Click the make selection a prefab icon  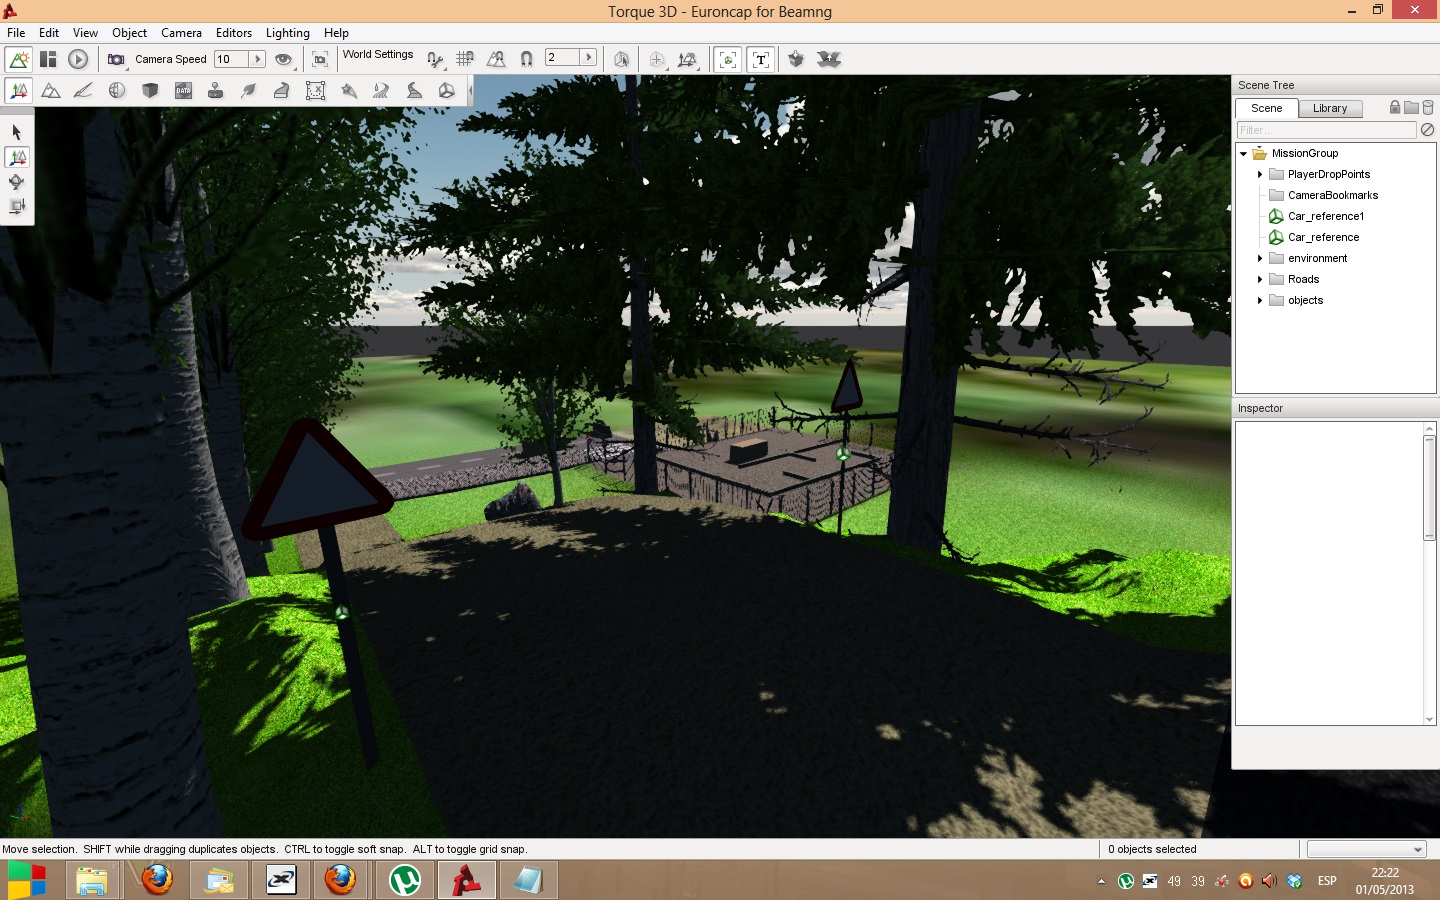[x=796, y=59]
